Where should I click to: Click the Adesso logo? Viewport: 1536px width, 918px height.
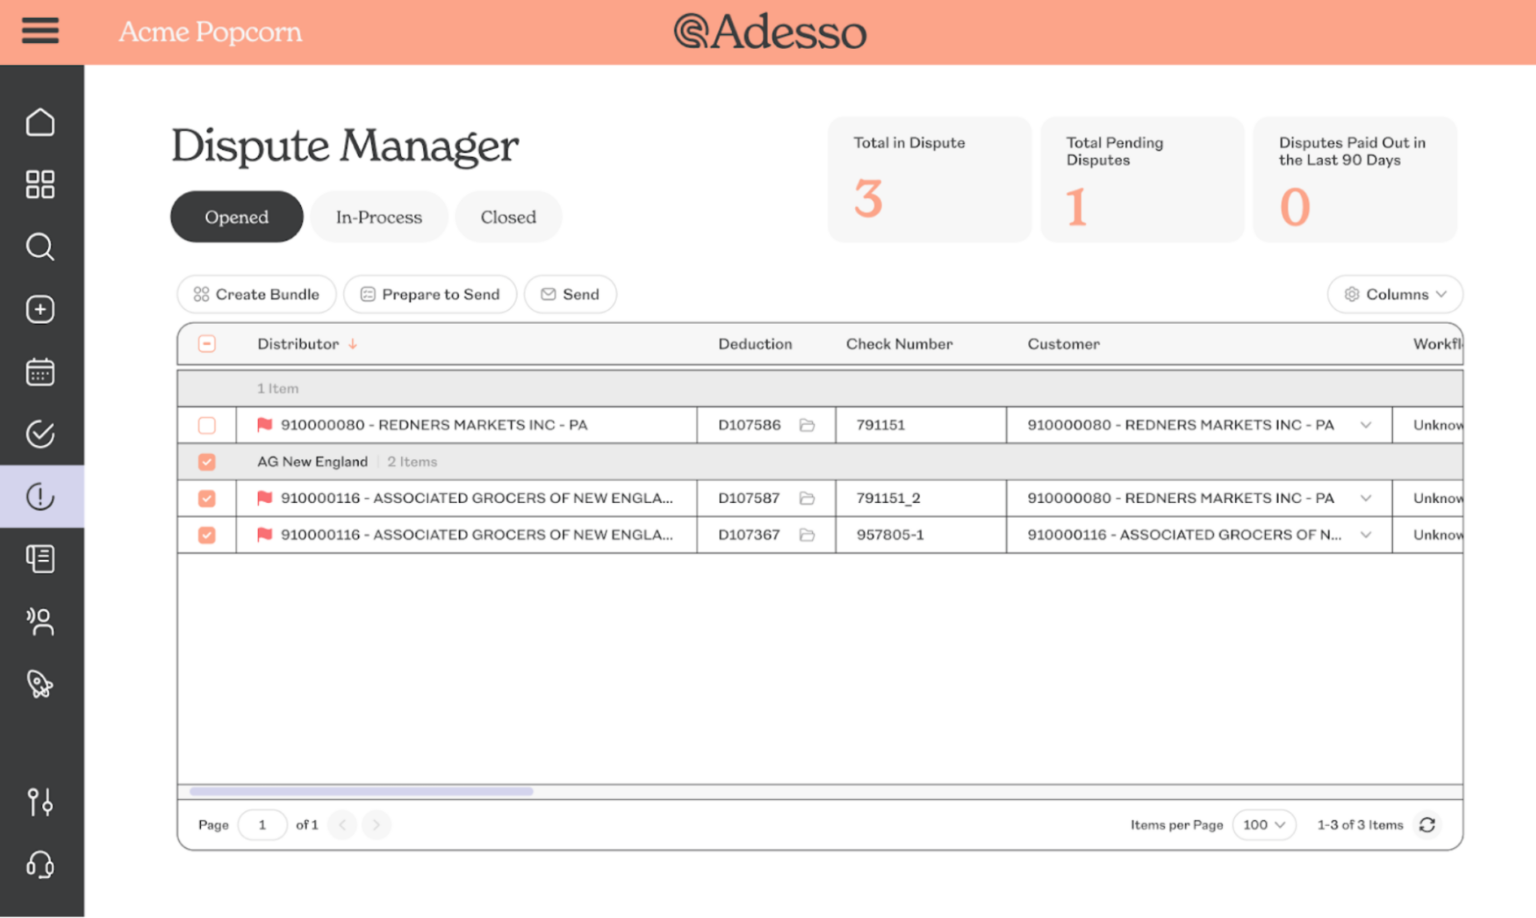click(770, 31)
